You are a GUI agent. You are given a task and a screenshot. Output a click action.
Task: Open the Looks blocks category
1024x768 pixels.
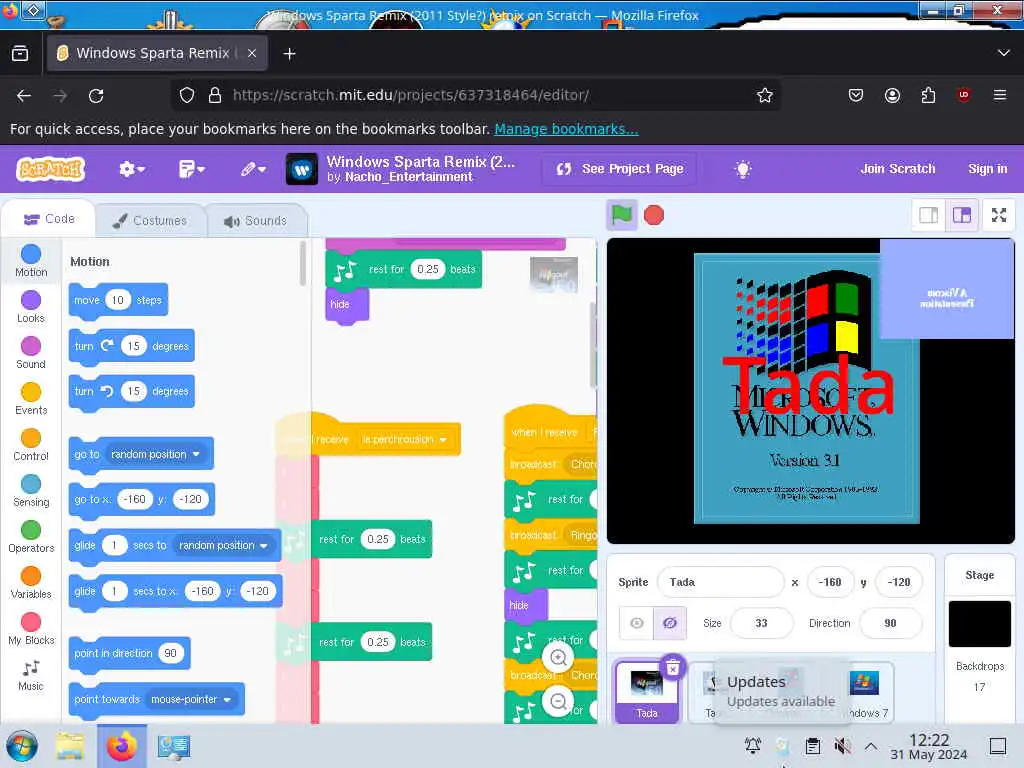(31, 307)
